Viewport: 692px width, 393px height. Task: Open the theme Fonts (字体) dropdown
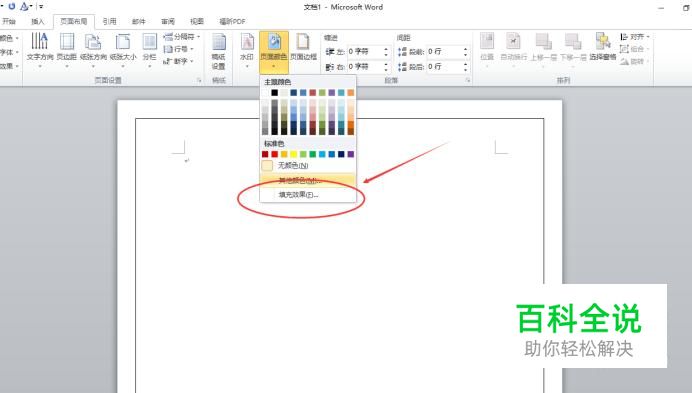pyautogui.click(x=9, y=52)
